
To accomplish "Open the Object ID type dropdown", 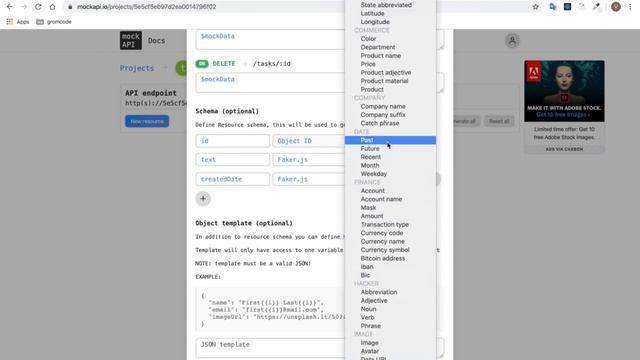I will 309,141.
